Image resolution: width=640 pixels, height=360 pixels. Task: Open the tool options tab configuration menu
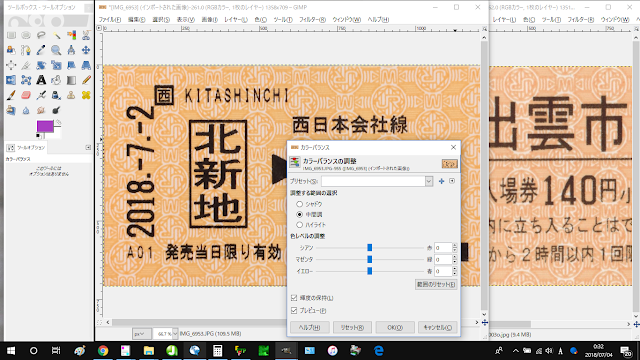pyautogui.click(x=88, y=147)
